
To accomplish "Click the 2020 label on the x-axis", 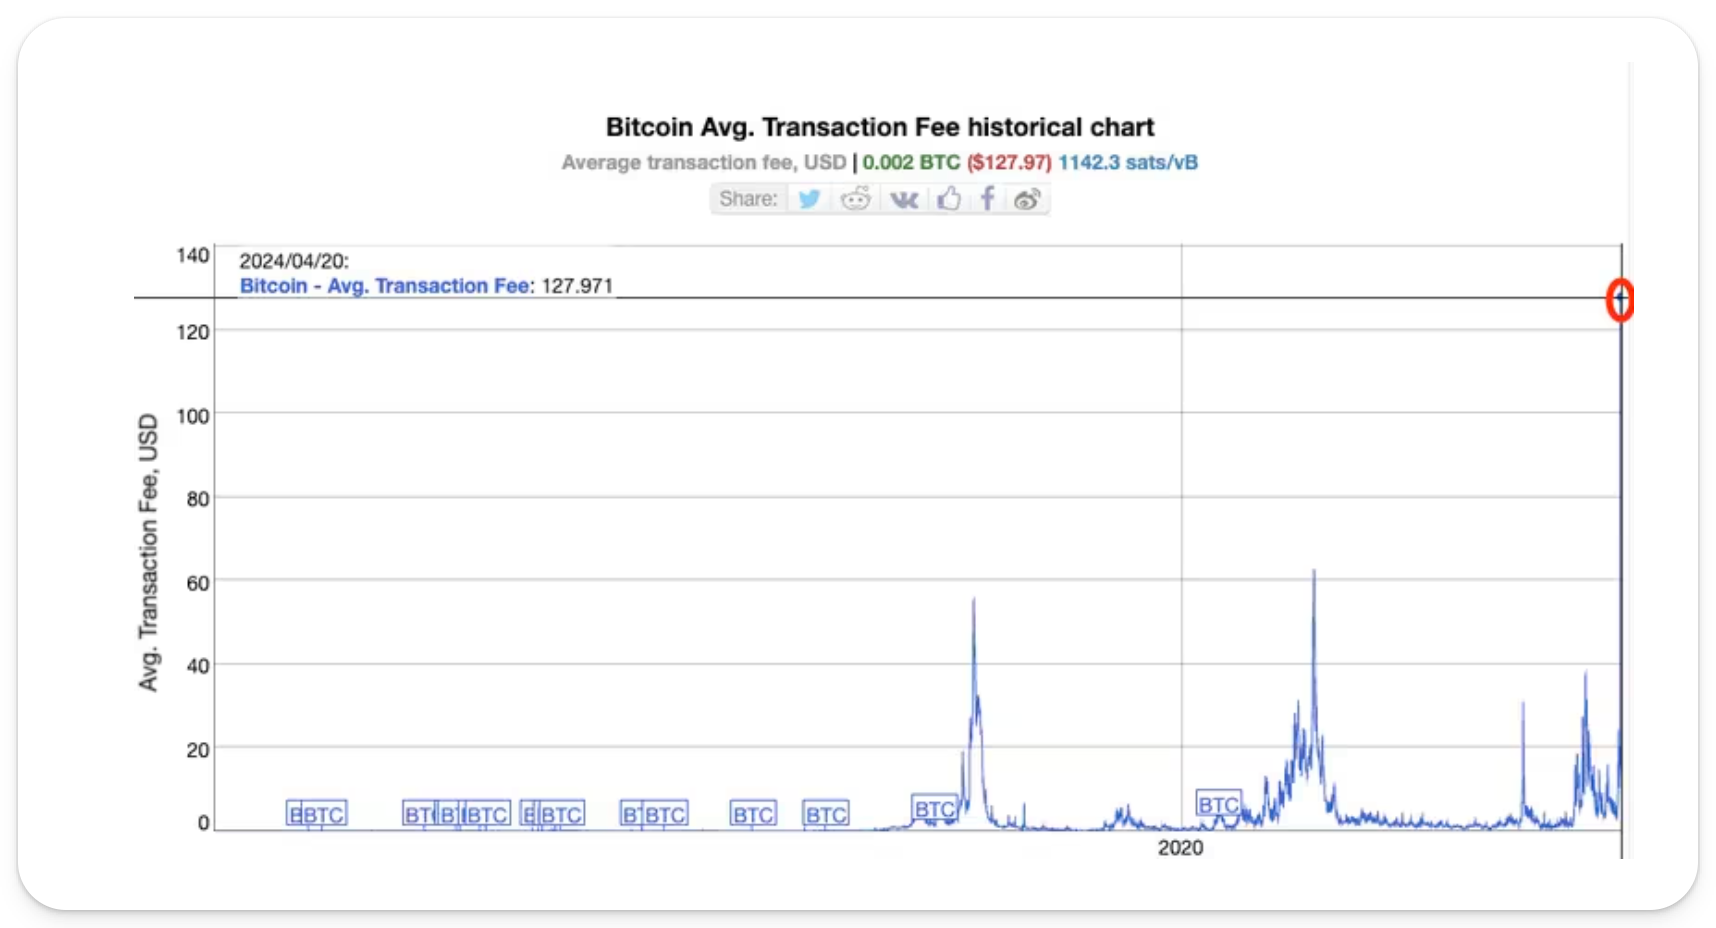I will [x=1180, y=848].
